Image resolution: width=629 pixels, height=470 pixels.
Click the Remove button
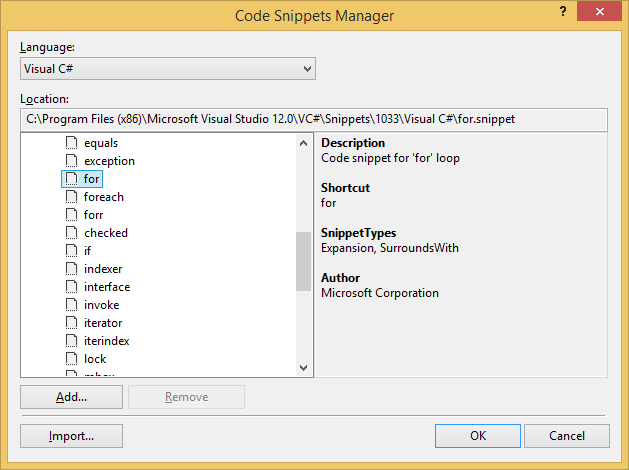(187, 397)
